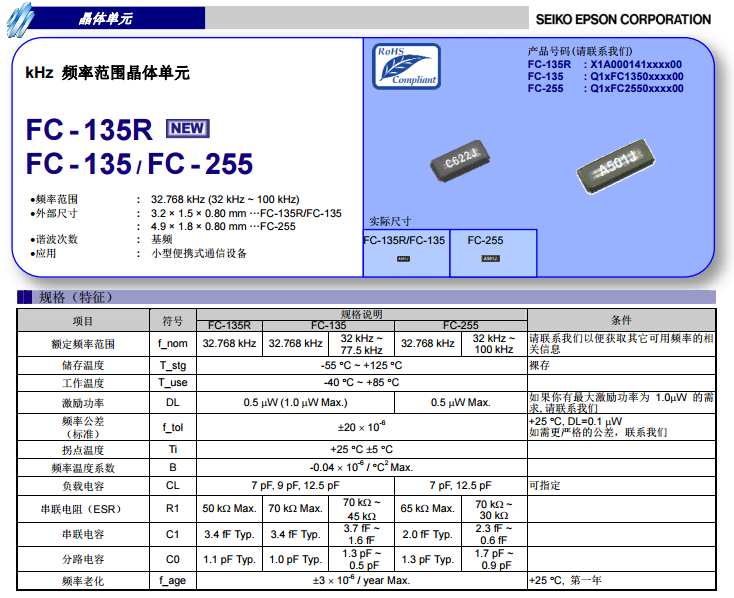The image size is (734, 598).
Task: Click the SEIKO EPSON CORPORATION logo text
Action: (x=622, y=19)
